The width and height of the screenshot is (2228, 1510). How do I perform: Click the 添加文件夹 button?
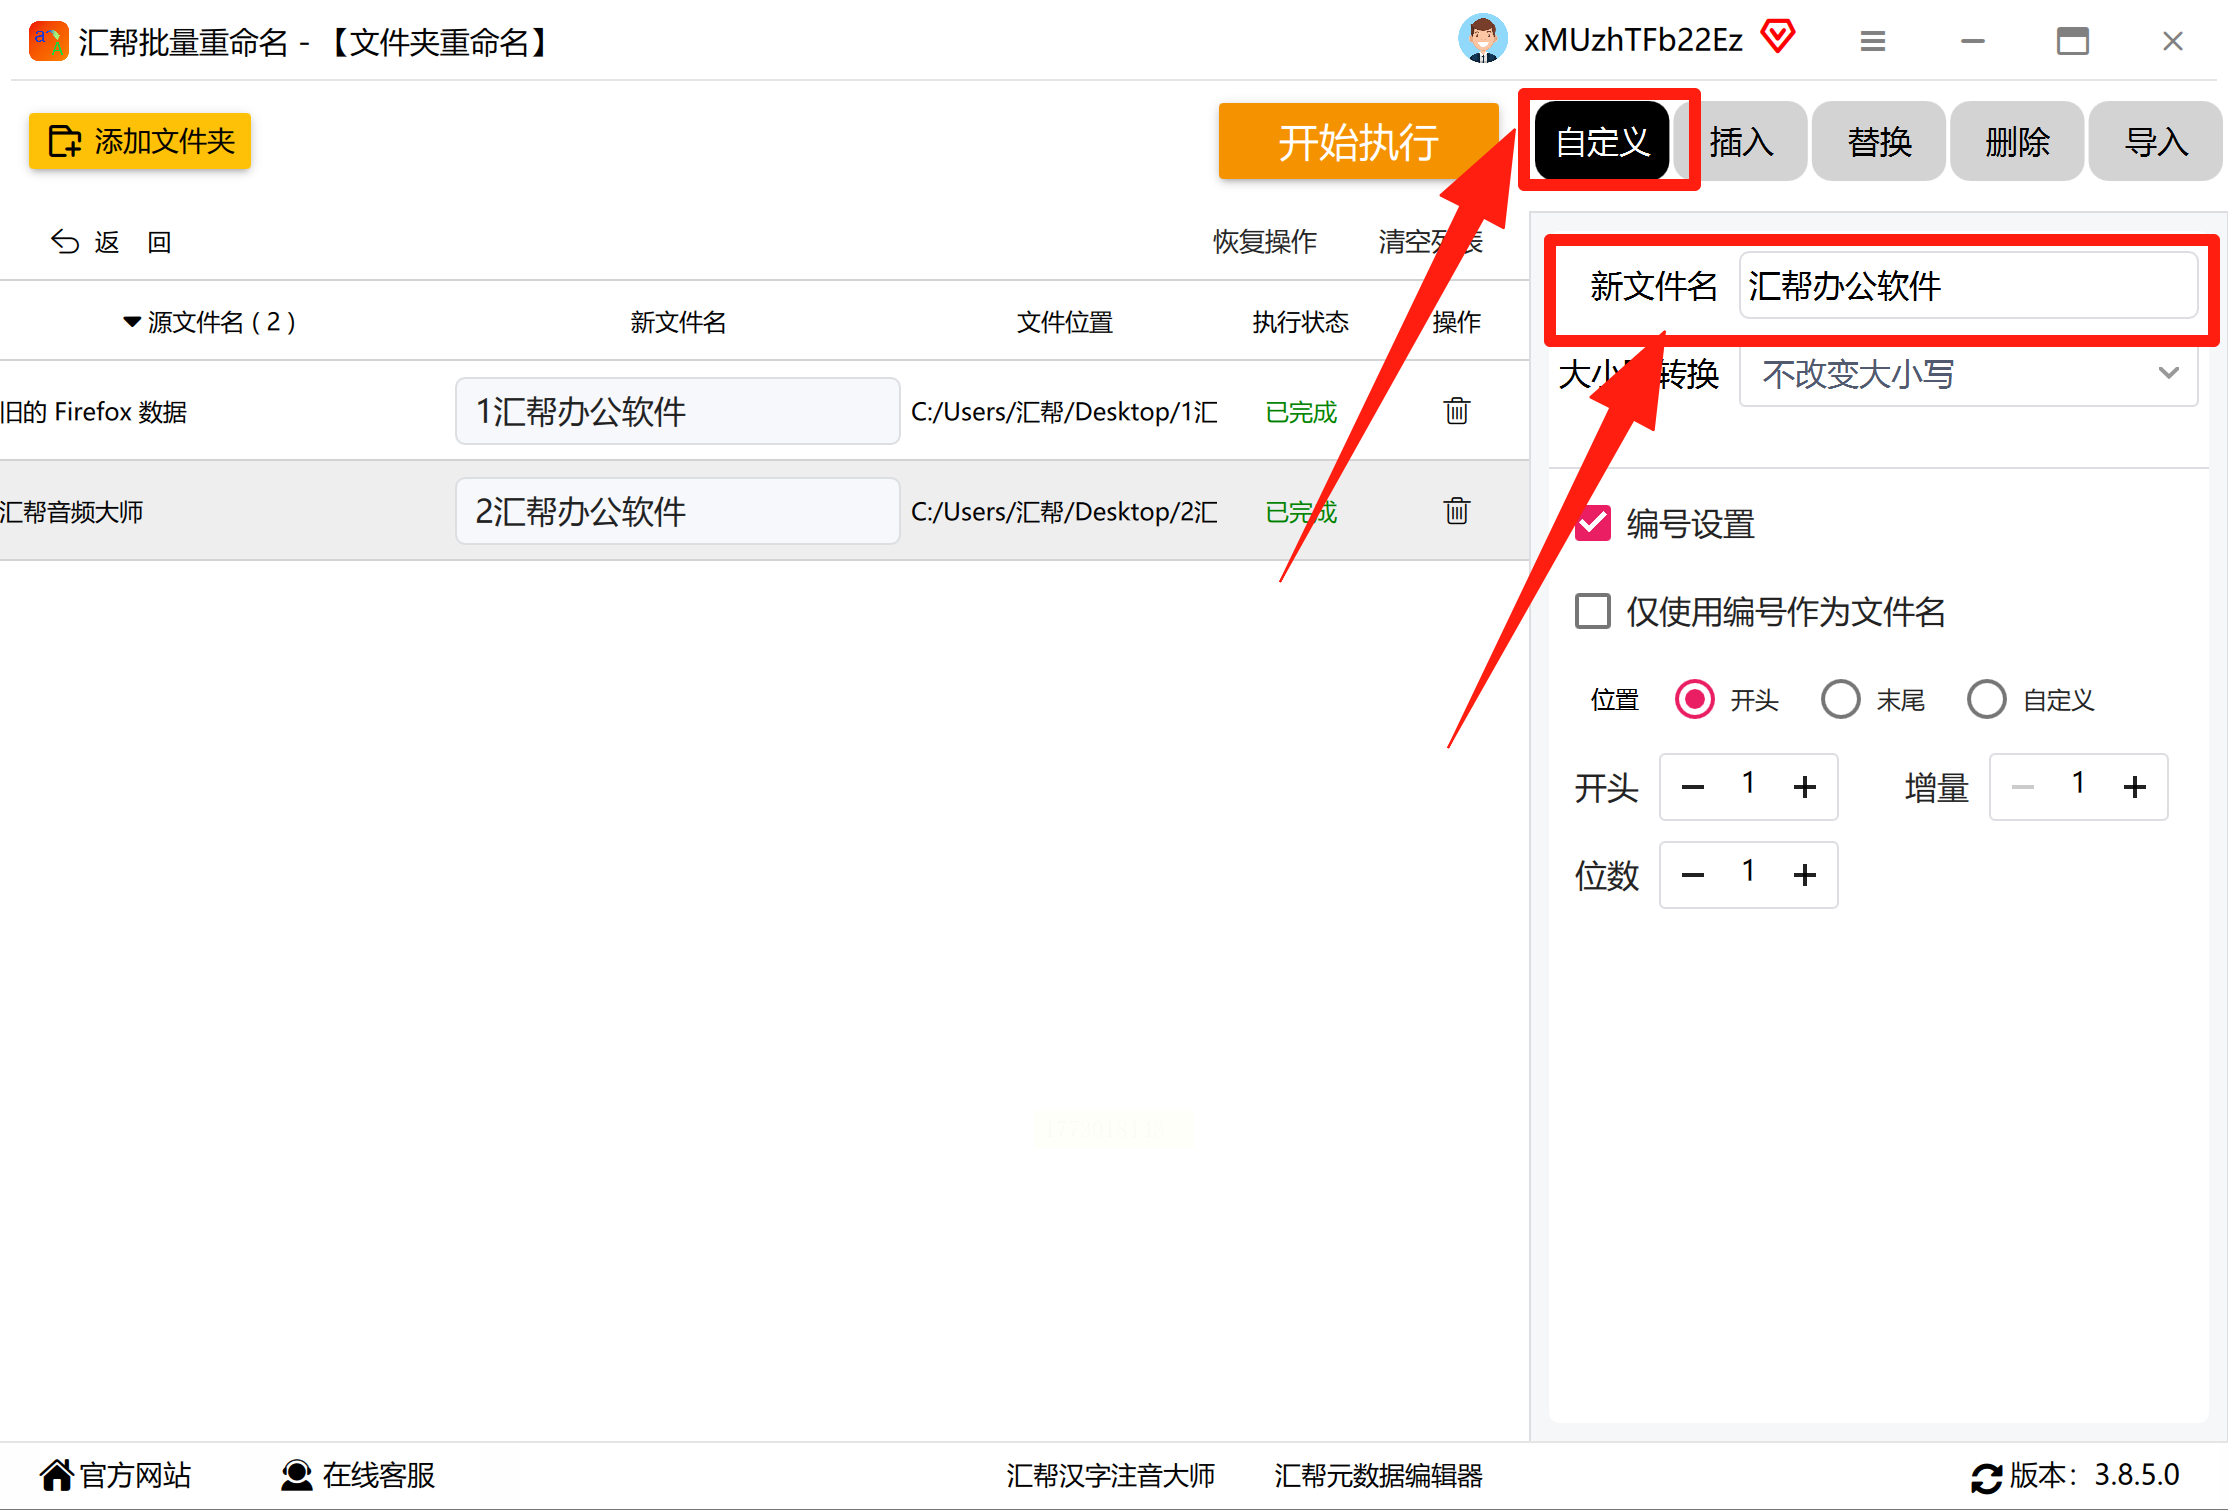140,141
